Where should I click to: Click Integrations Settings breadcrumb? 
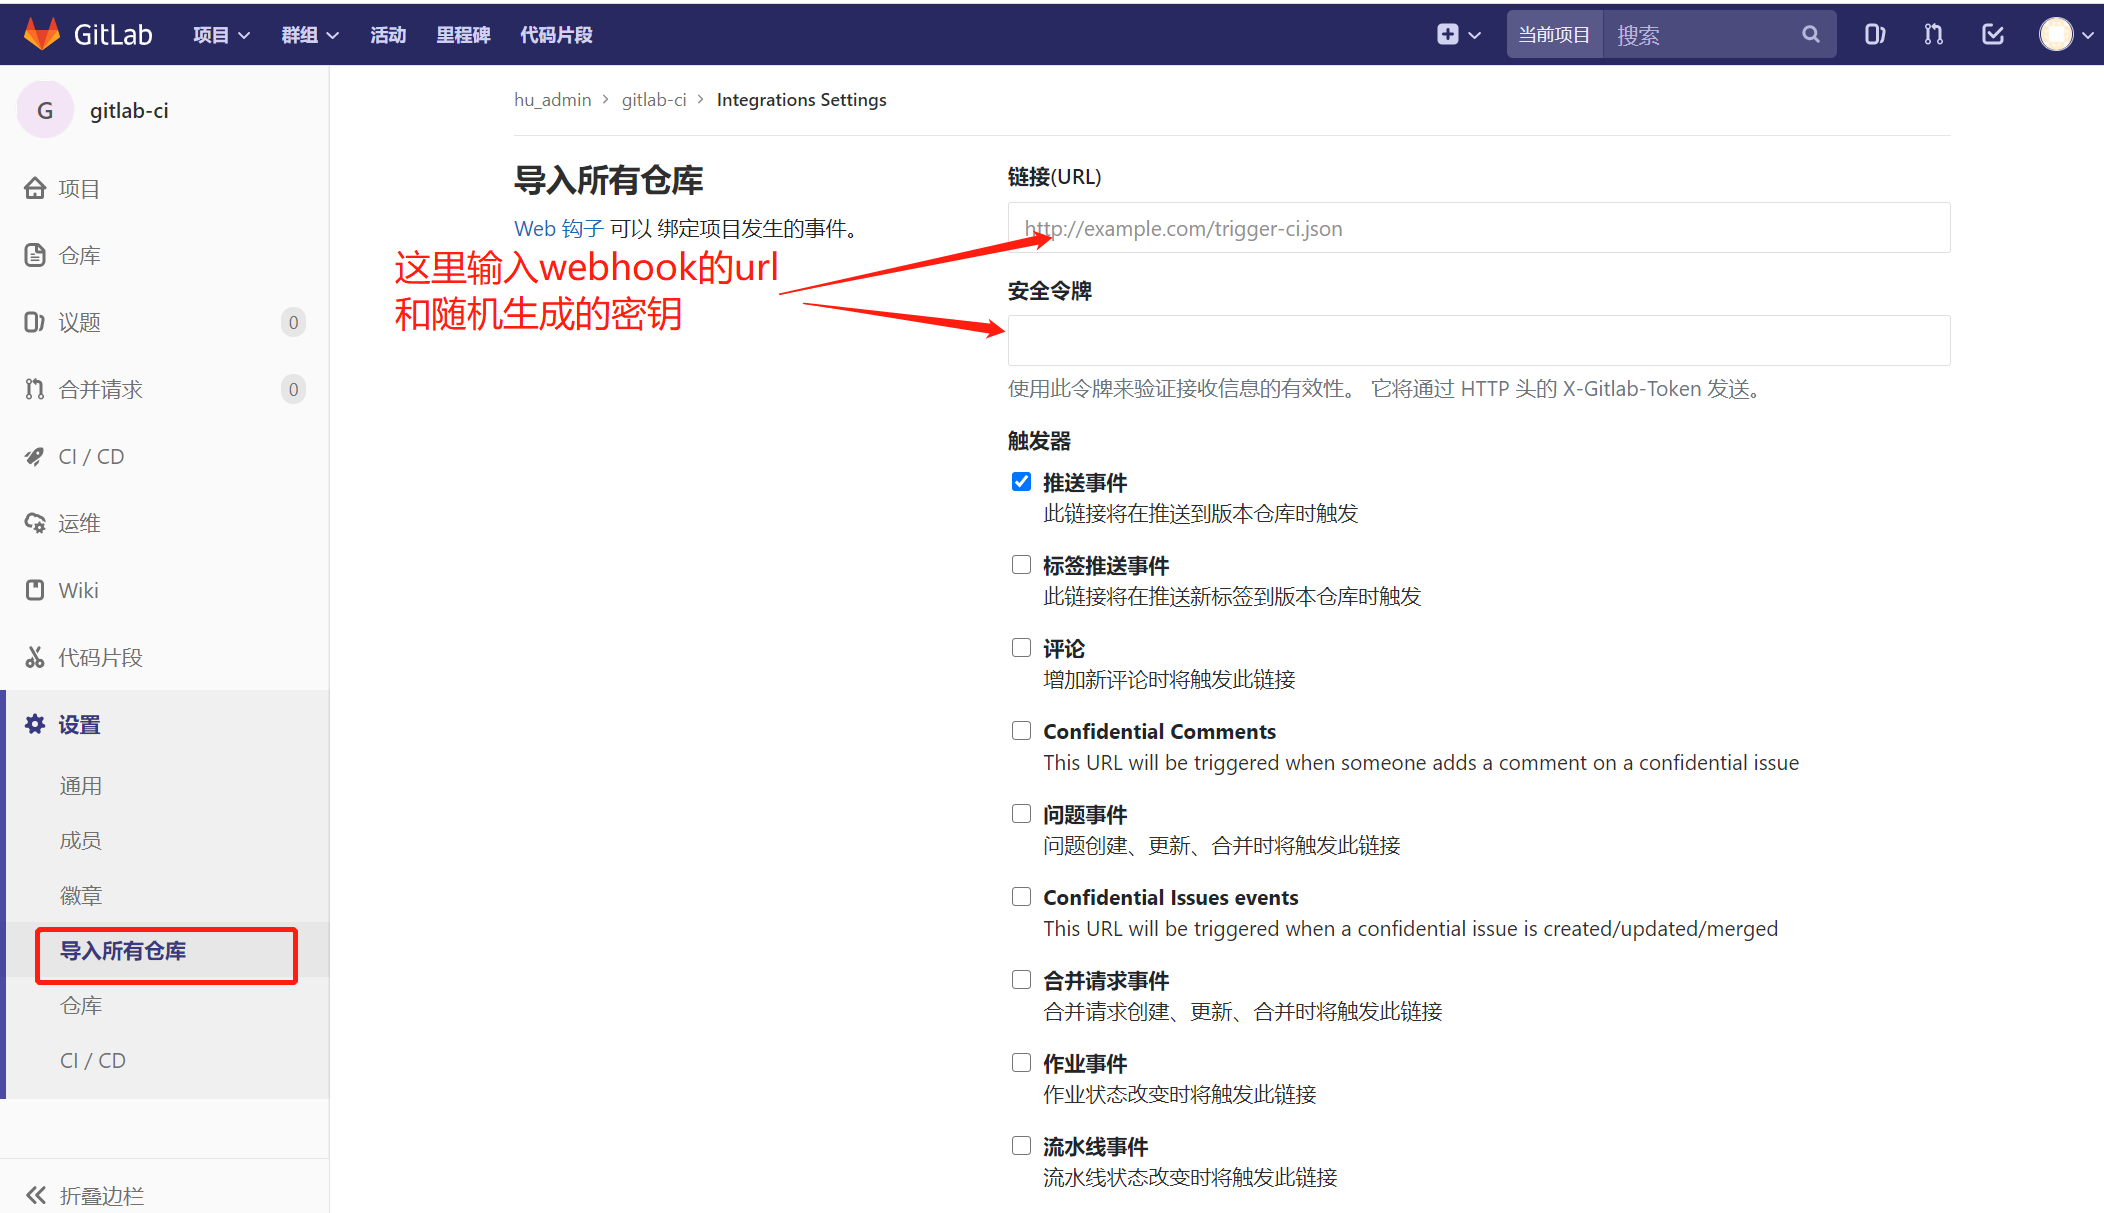coord(802,100)
